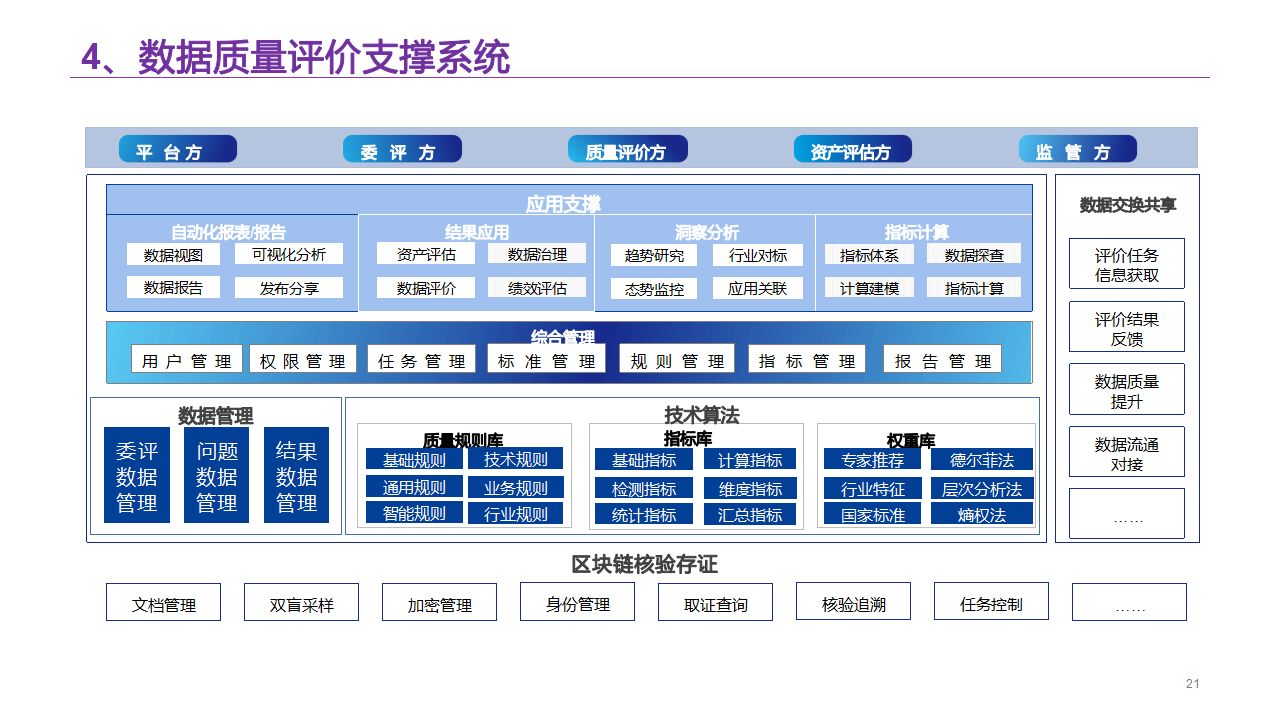Screen dimensions: 1280x720
Task: Click the 数据质量提升 box
Action: (1127, 390)
